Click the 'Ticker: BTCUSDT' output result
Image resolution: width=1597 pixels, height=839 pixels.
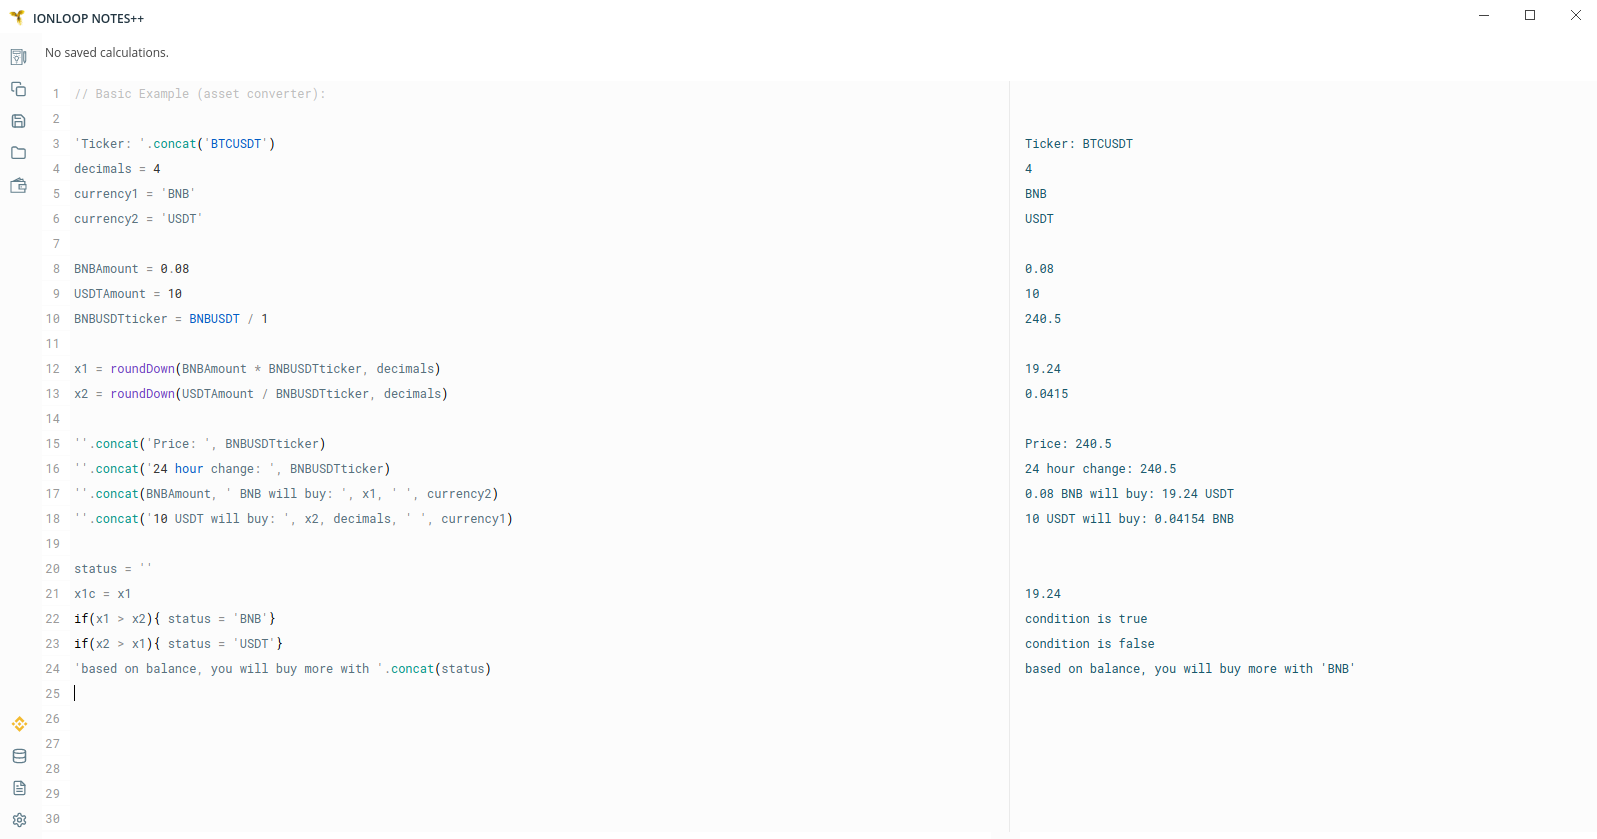coord(1078,144)
